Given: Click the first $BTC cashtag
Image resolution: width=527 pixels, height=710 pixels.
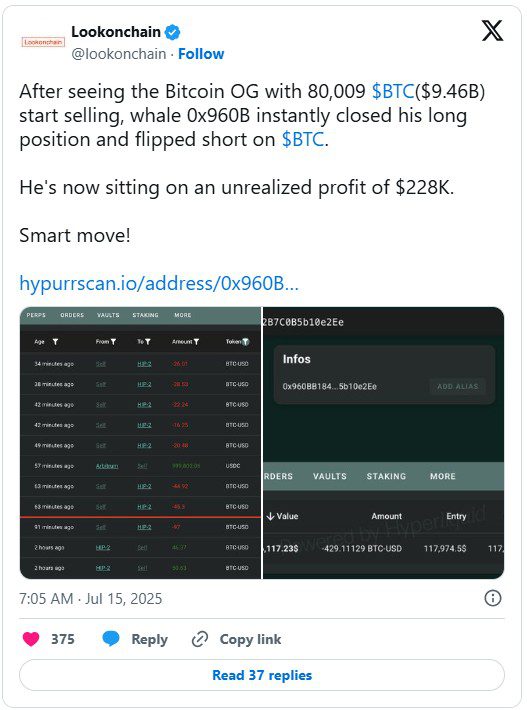Looking at the screenshot, I should coord(393,91).
